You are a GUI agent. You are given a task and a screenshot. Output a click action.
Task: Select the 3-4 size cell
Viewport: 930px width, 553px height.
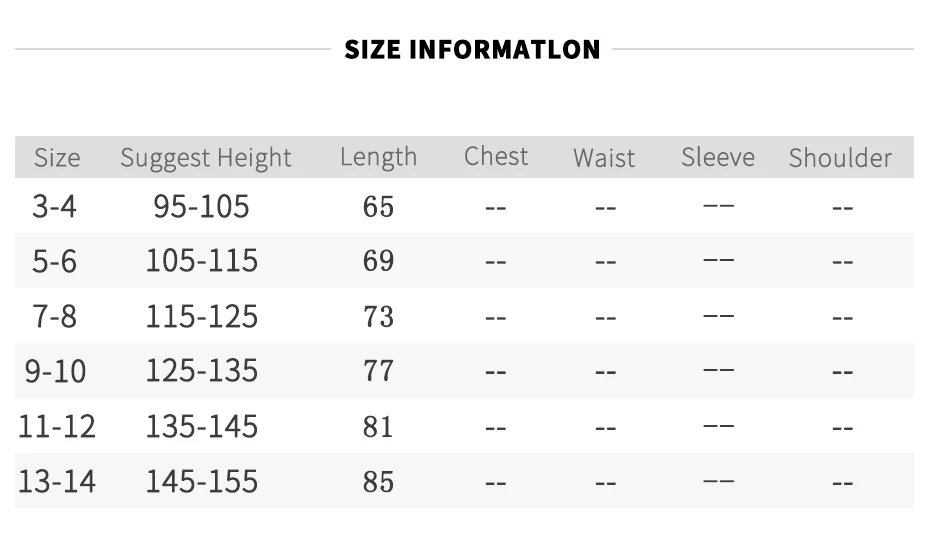point(54,206)
